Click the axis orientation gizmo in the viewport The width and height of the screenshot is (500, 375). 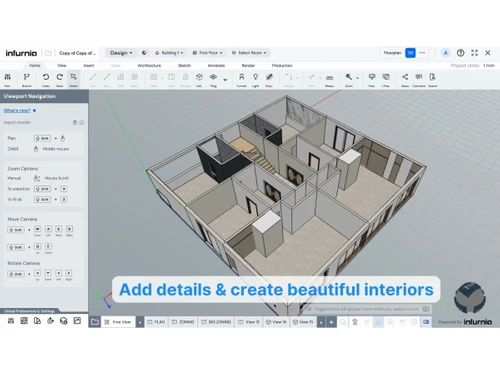point(104,299)
